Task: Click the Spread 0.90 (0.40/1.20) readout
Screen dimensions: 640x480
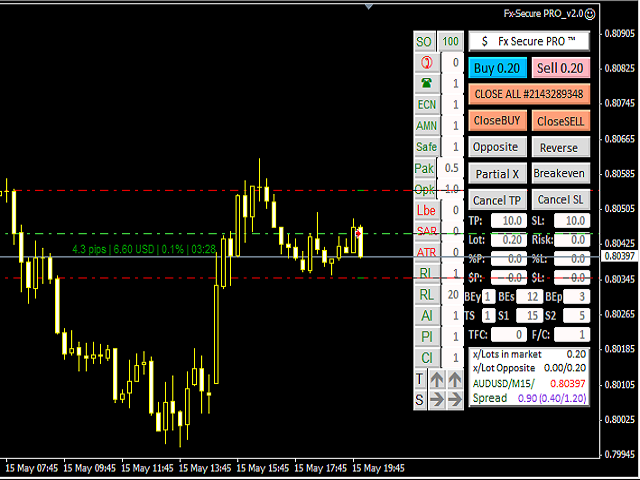Action: coord(529,398)
